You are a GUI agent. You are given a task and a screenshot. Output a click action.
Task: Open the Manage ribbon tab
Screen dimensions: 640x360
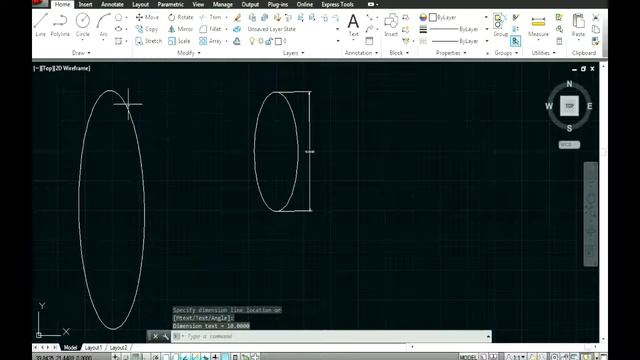(222, 4)
